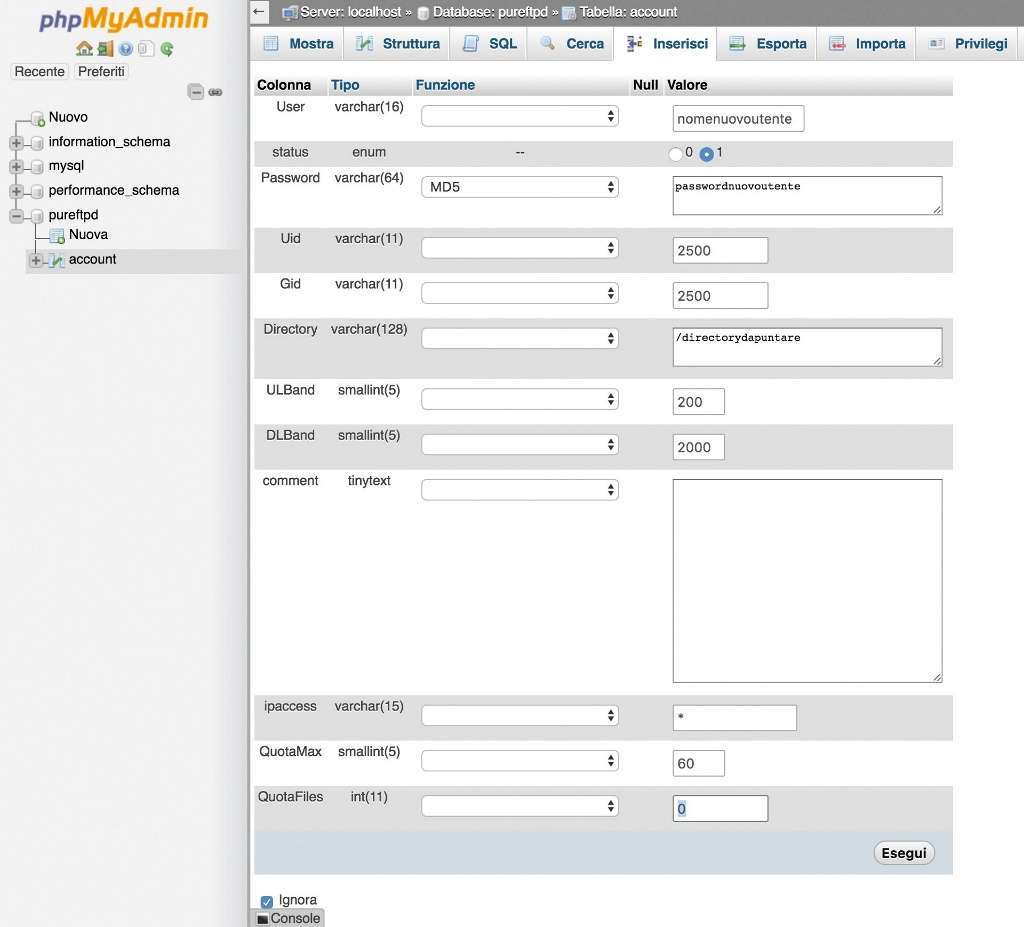Switch to the Struttura tab

398,44
